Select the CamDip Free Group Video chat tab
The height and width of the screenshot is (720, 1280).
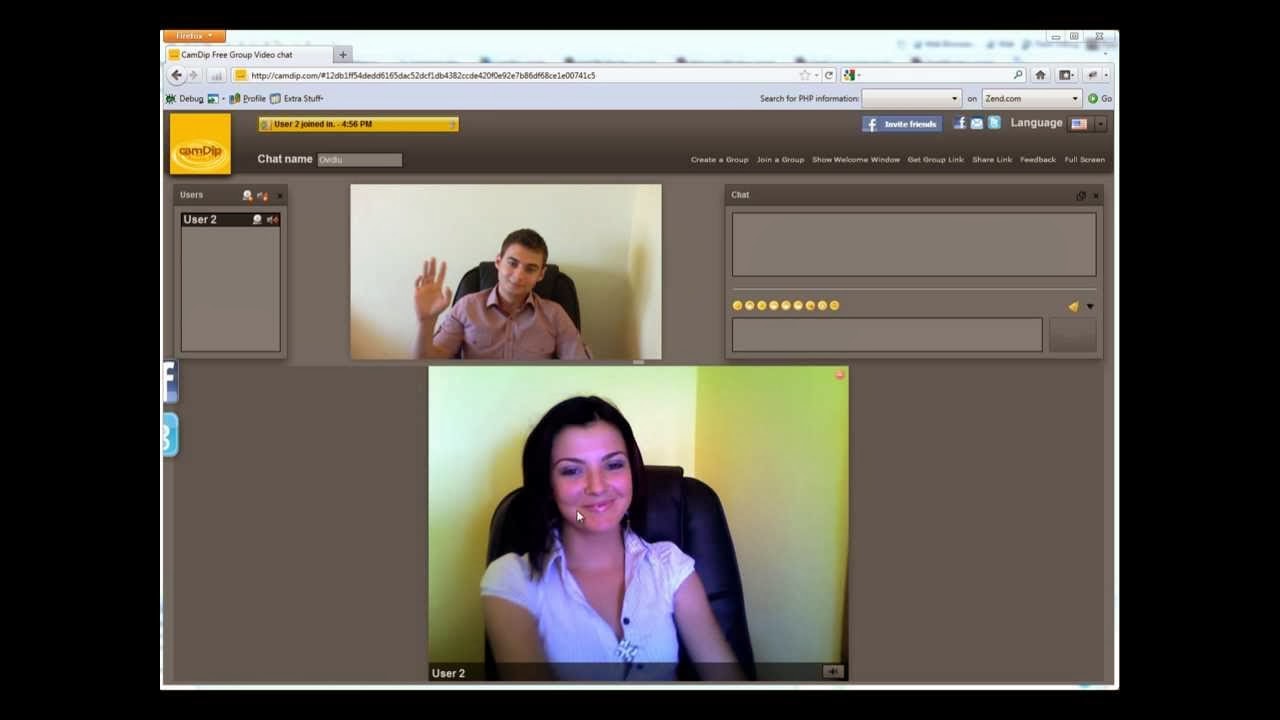248,55
